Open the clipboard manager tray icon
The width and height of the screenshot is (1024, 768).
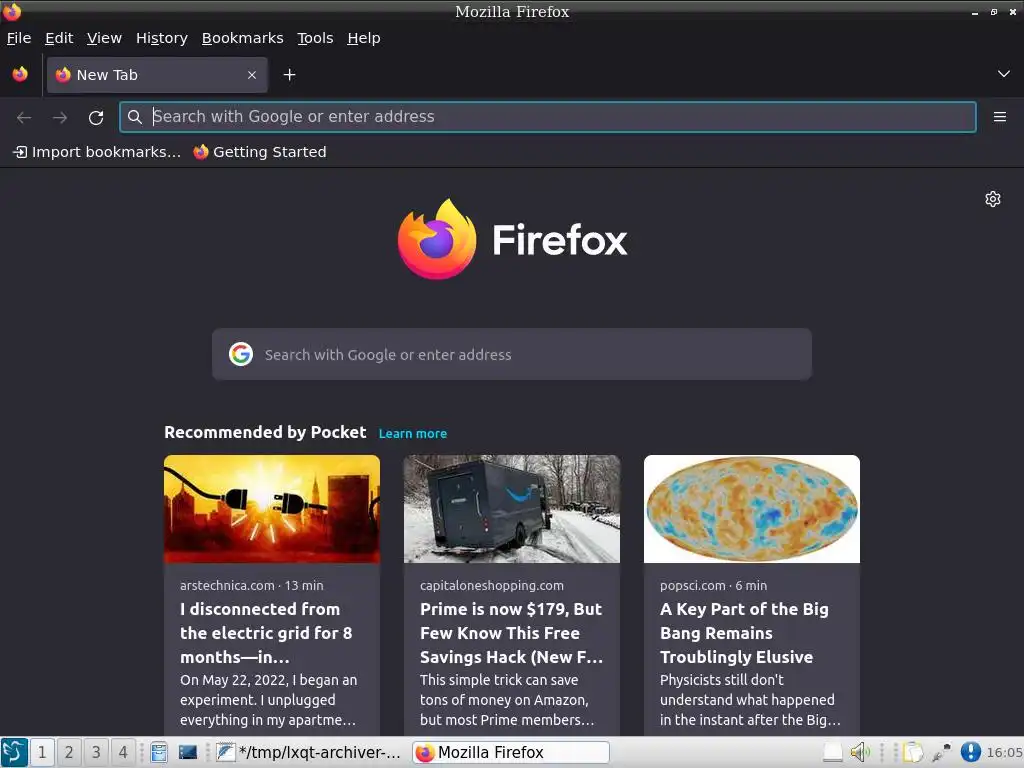pos(912,752)
